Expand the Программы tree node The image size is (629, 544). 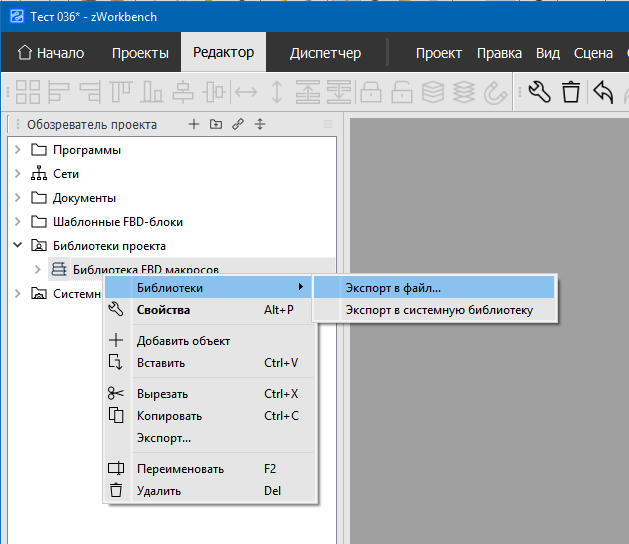tap(18, 150)
